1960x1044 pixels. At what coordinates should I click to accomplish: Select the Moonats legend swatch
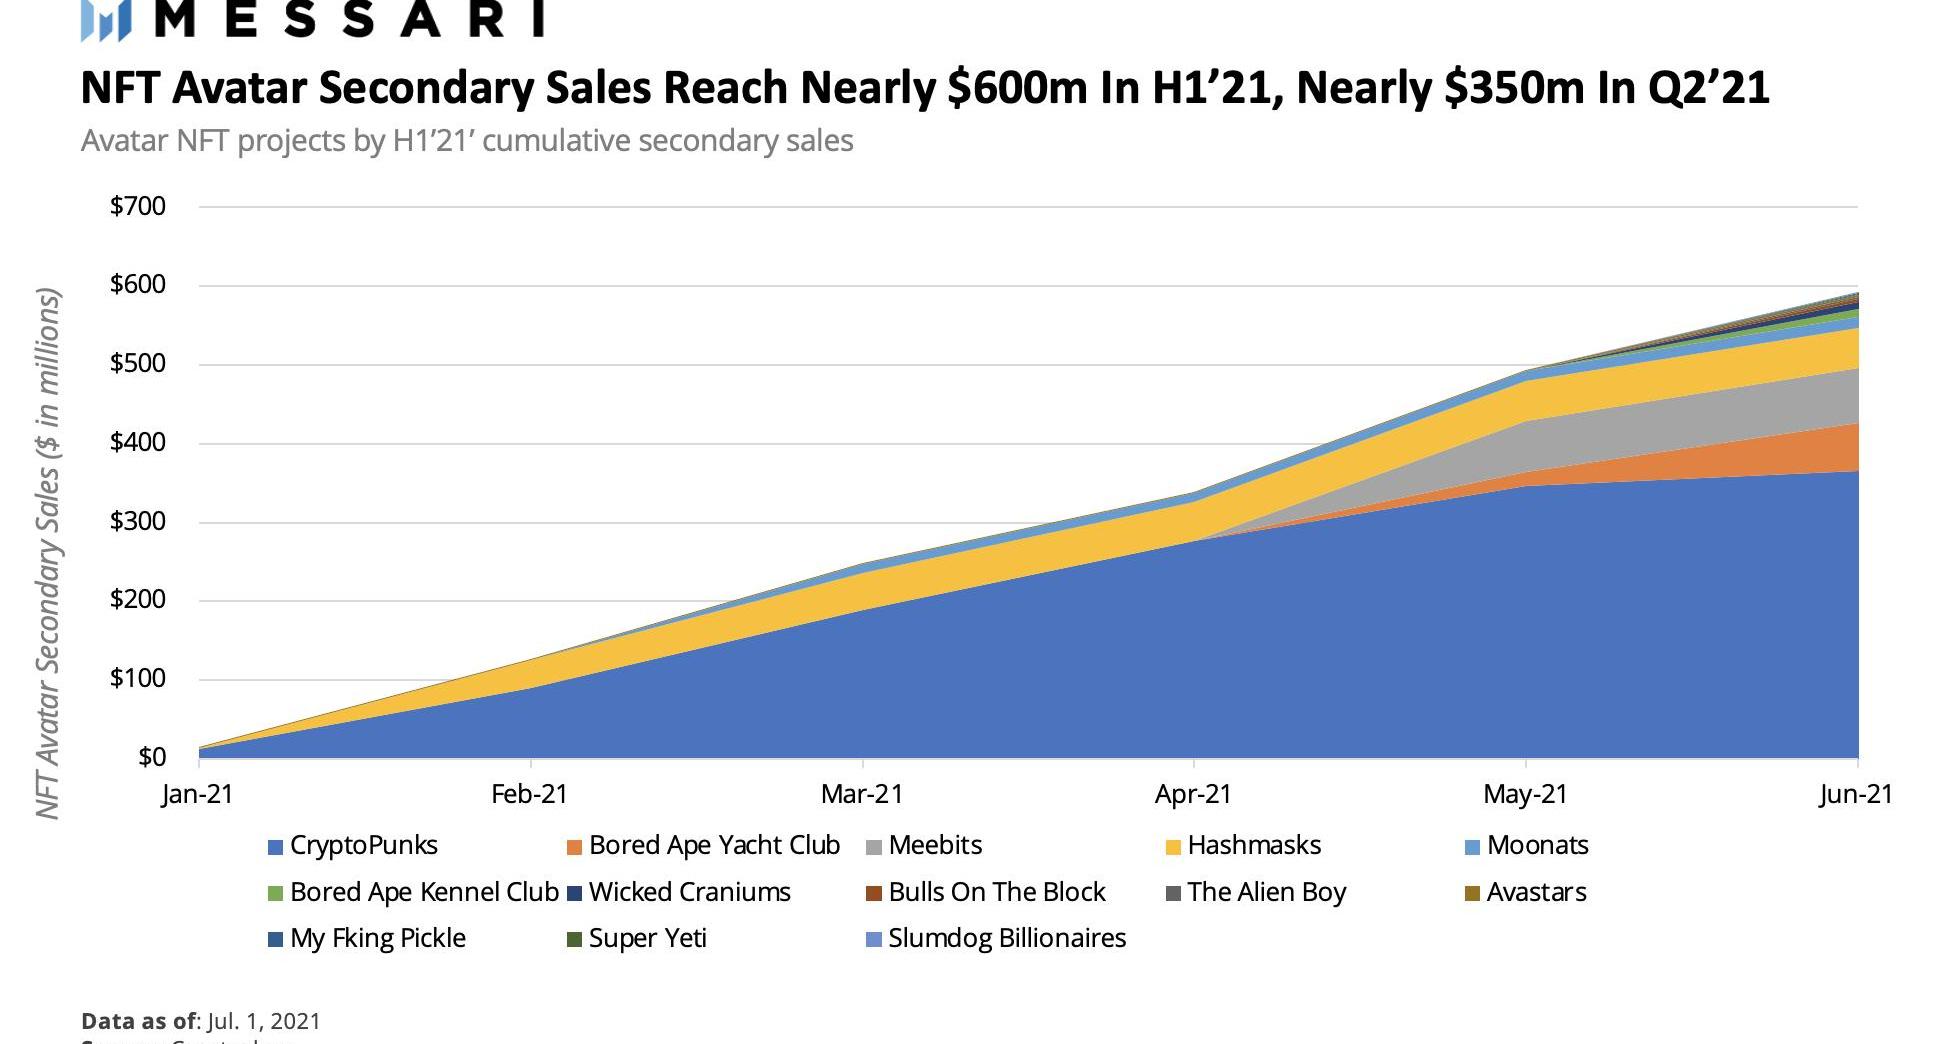click(1472, 848)
